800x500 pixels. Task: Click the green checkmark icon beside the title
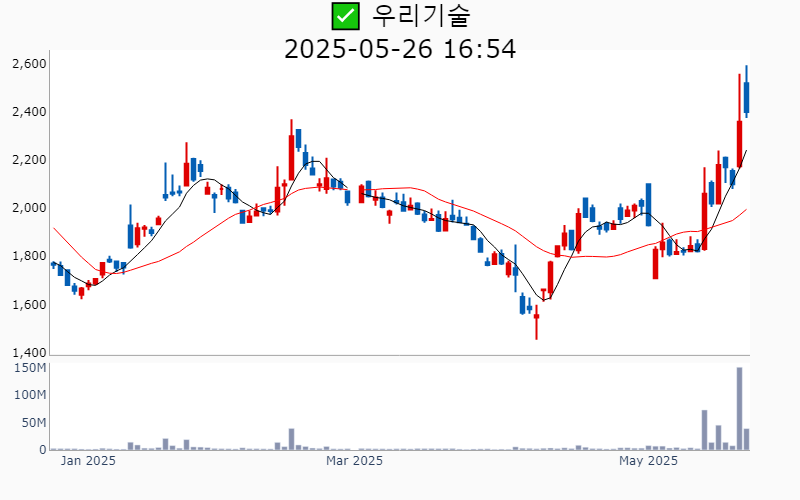345,16
